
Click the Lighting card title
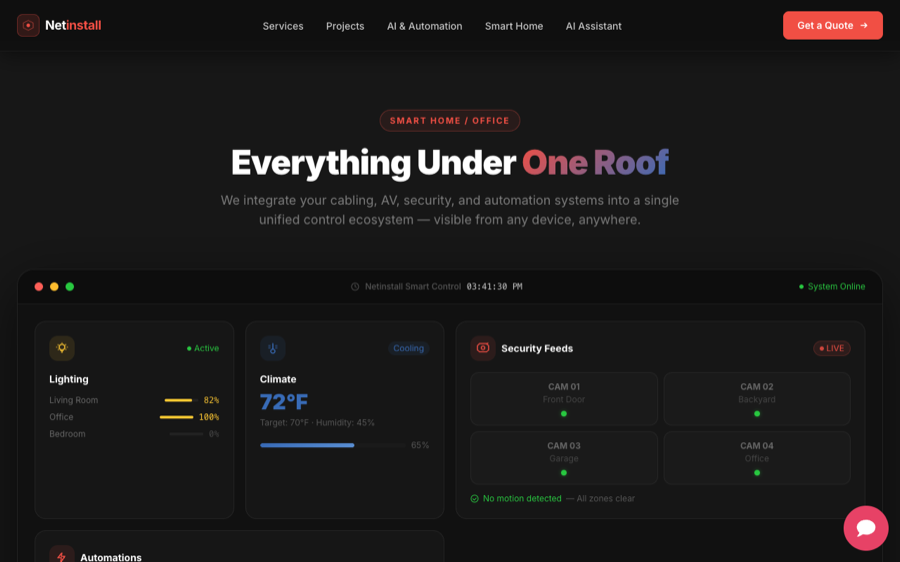pyautogui.click(x=69, y=379)
